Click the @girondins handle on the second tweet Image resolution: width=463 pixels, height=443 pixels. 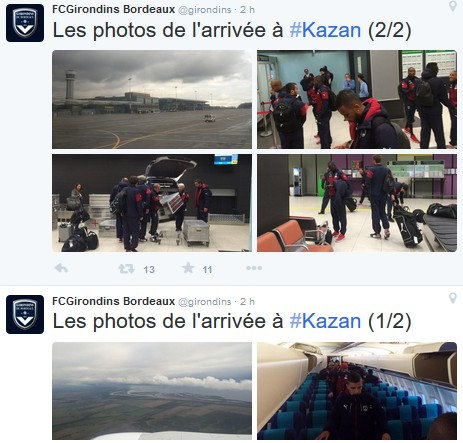(205, 302)
